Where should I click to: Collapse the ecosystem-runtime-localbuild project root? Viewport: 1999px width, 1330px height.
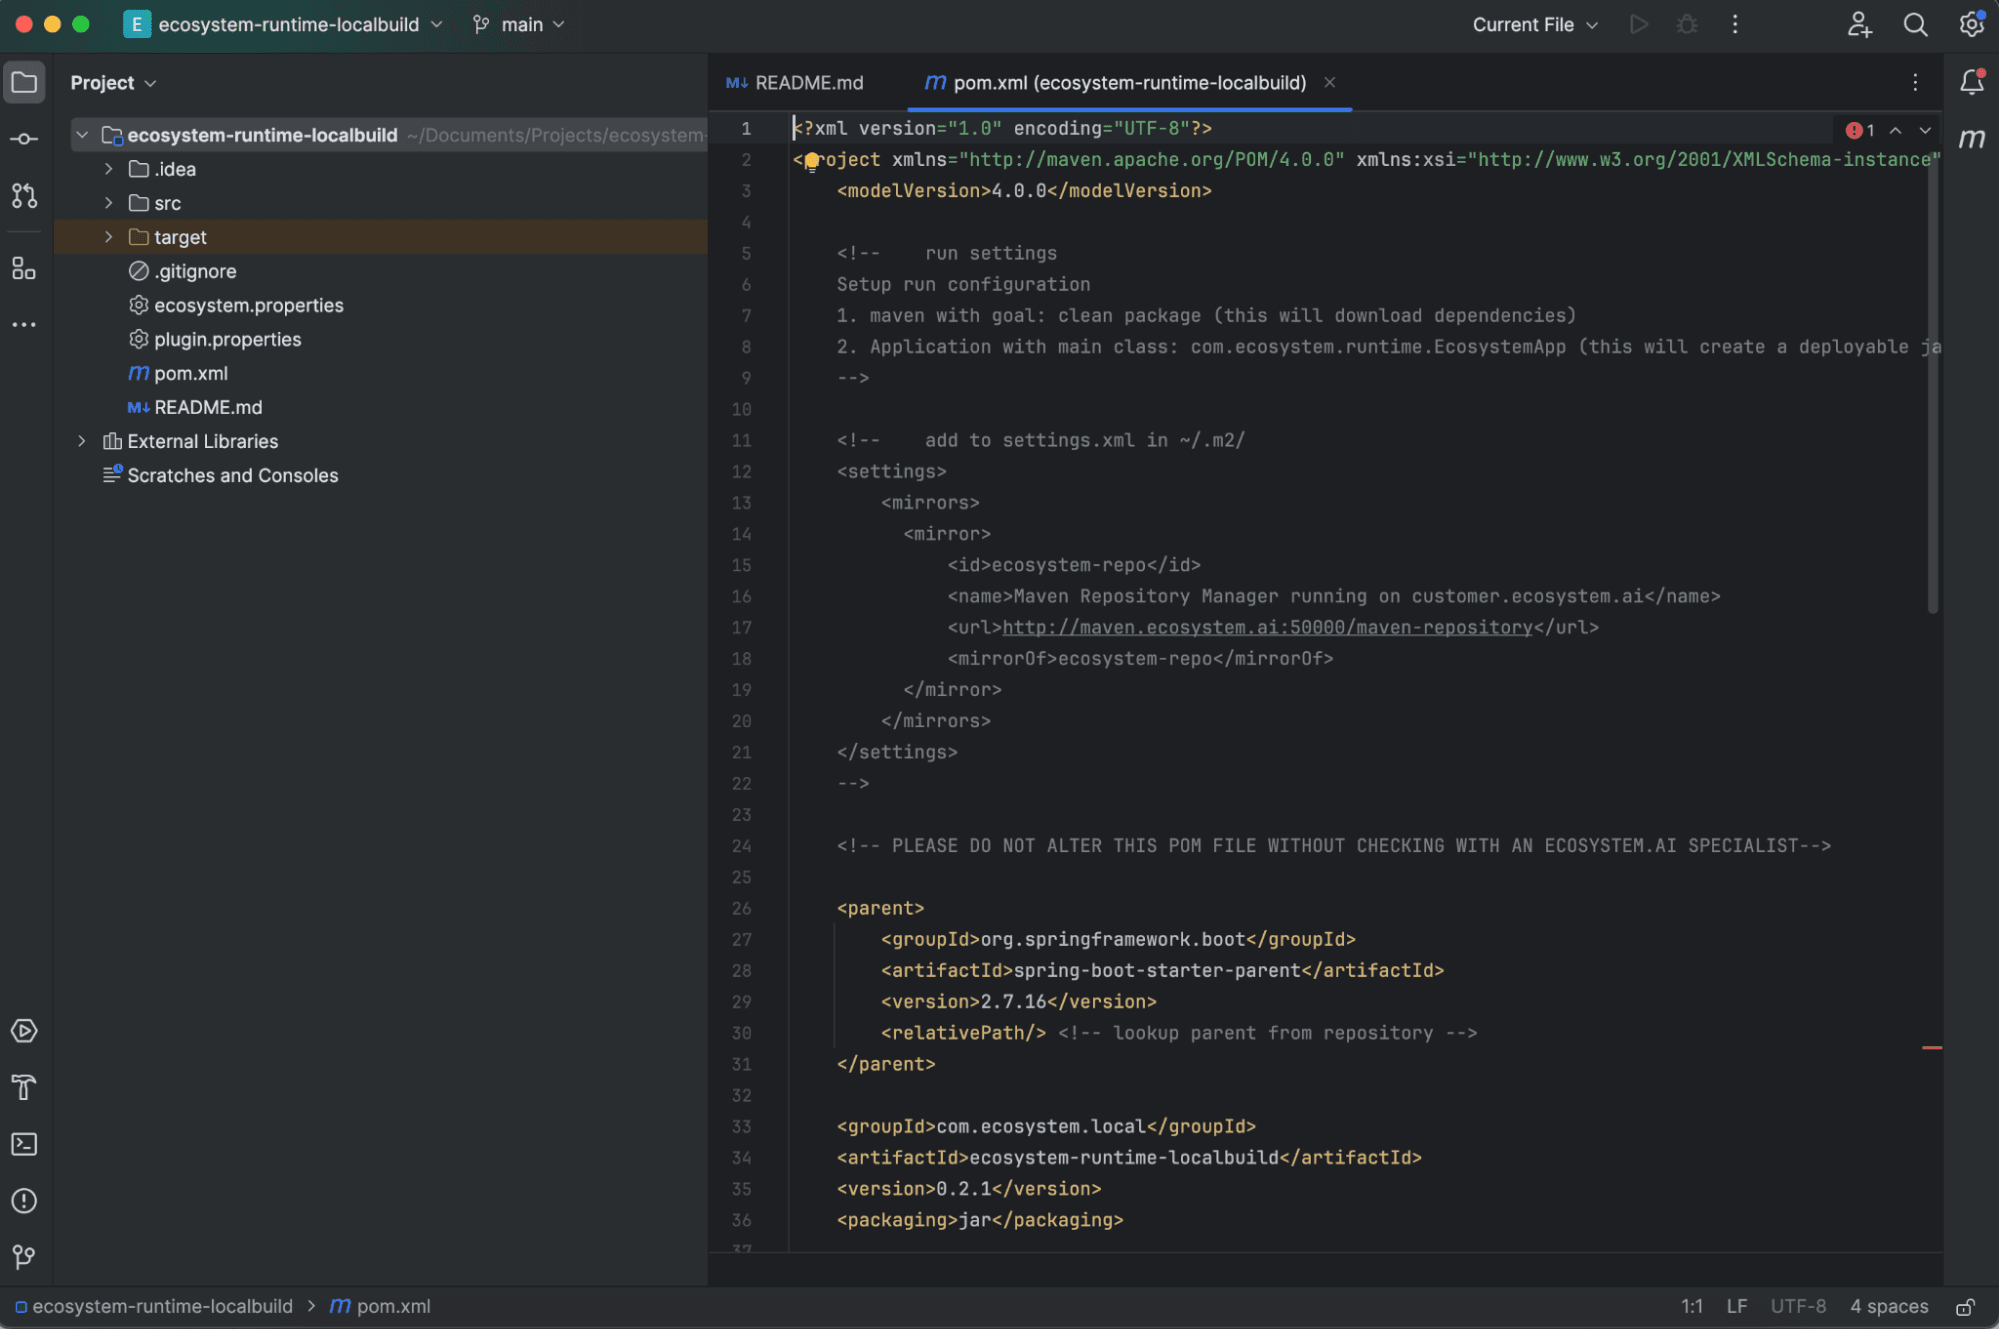pos(84,135)
